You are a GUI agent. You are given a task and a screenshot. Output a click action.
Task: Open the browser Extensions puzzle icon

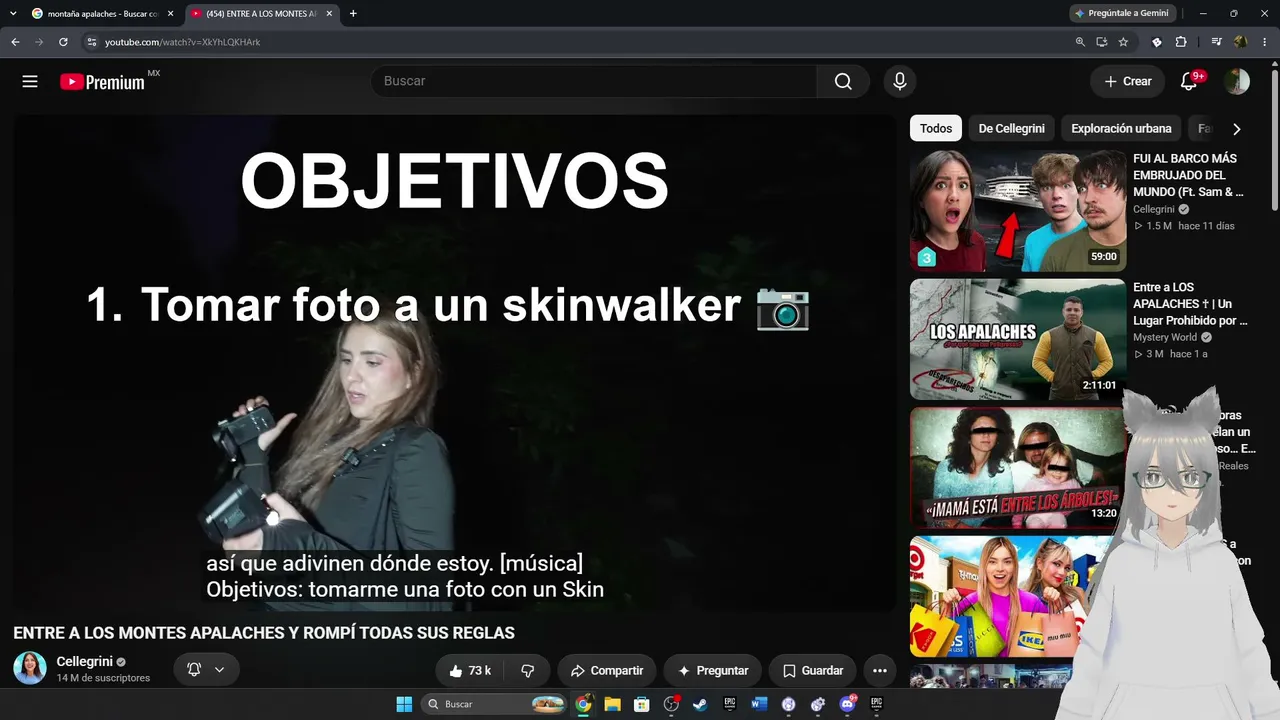(x=1181, y=42)
